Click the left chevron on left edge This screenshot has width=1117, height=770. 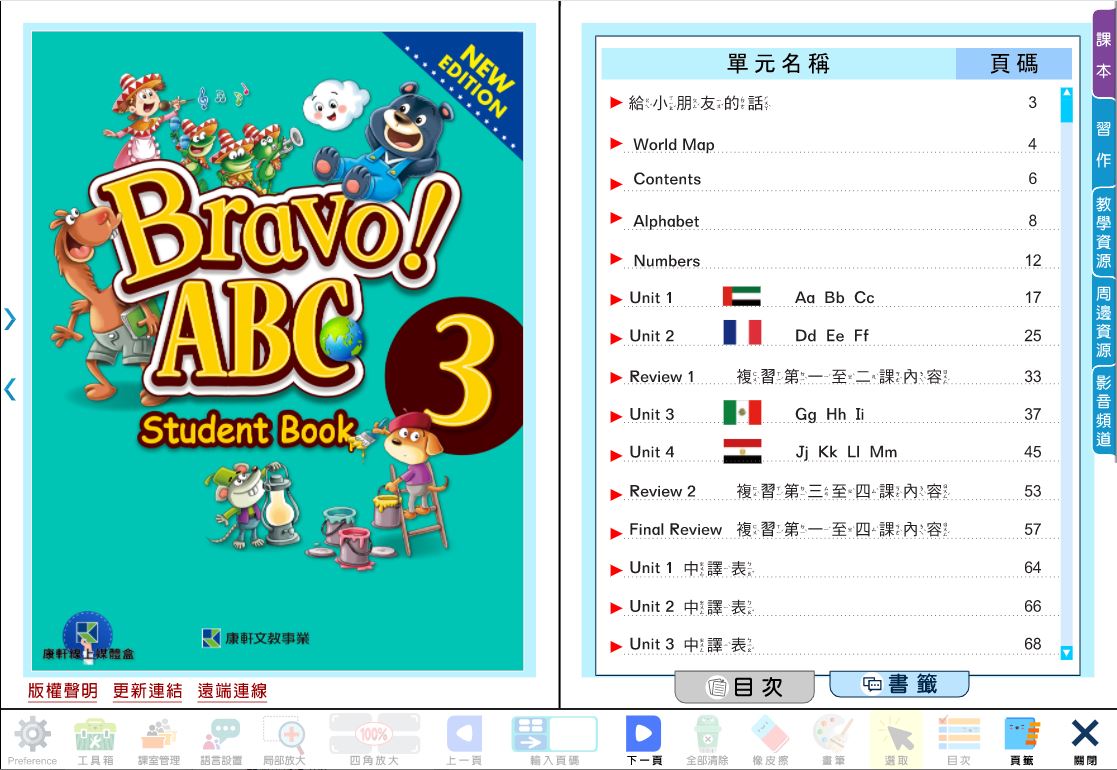pyautogui.click(x=9, y=389)
